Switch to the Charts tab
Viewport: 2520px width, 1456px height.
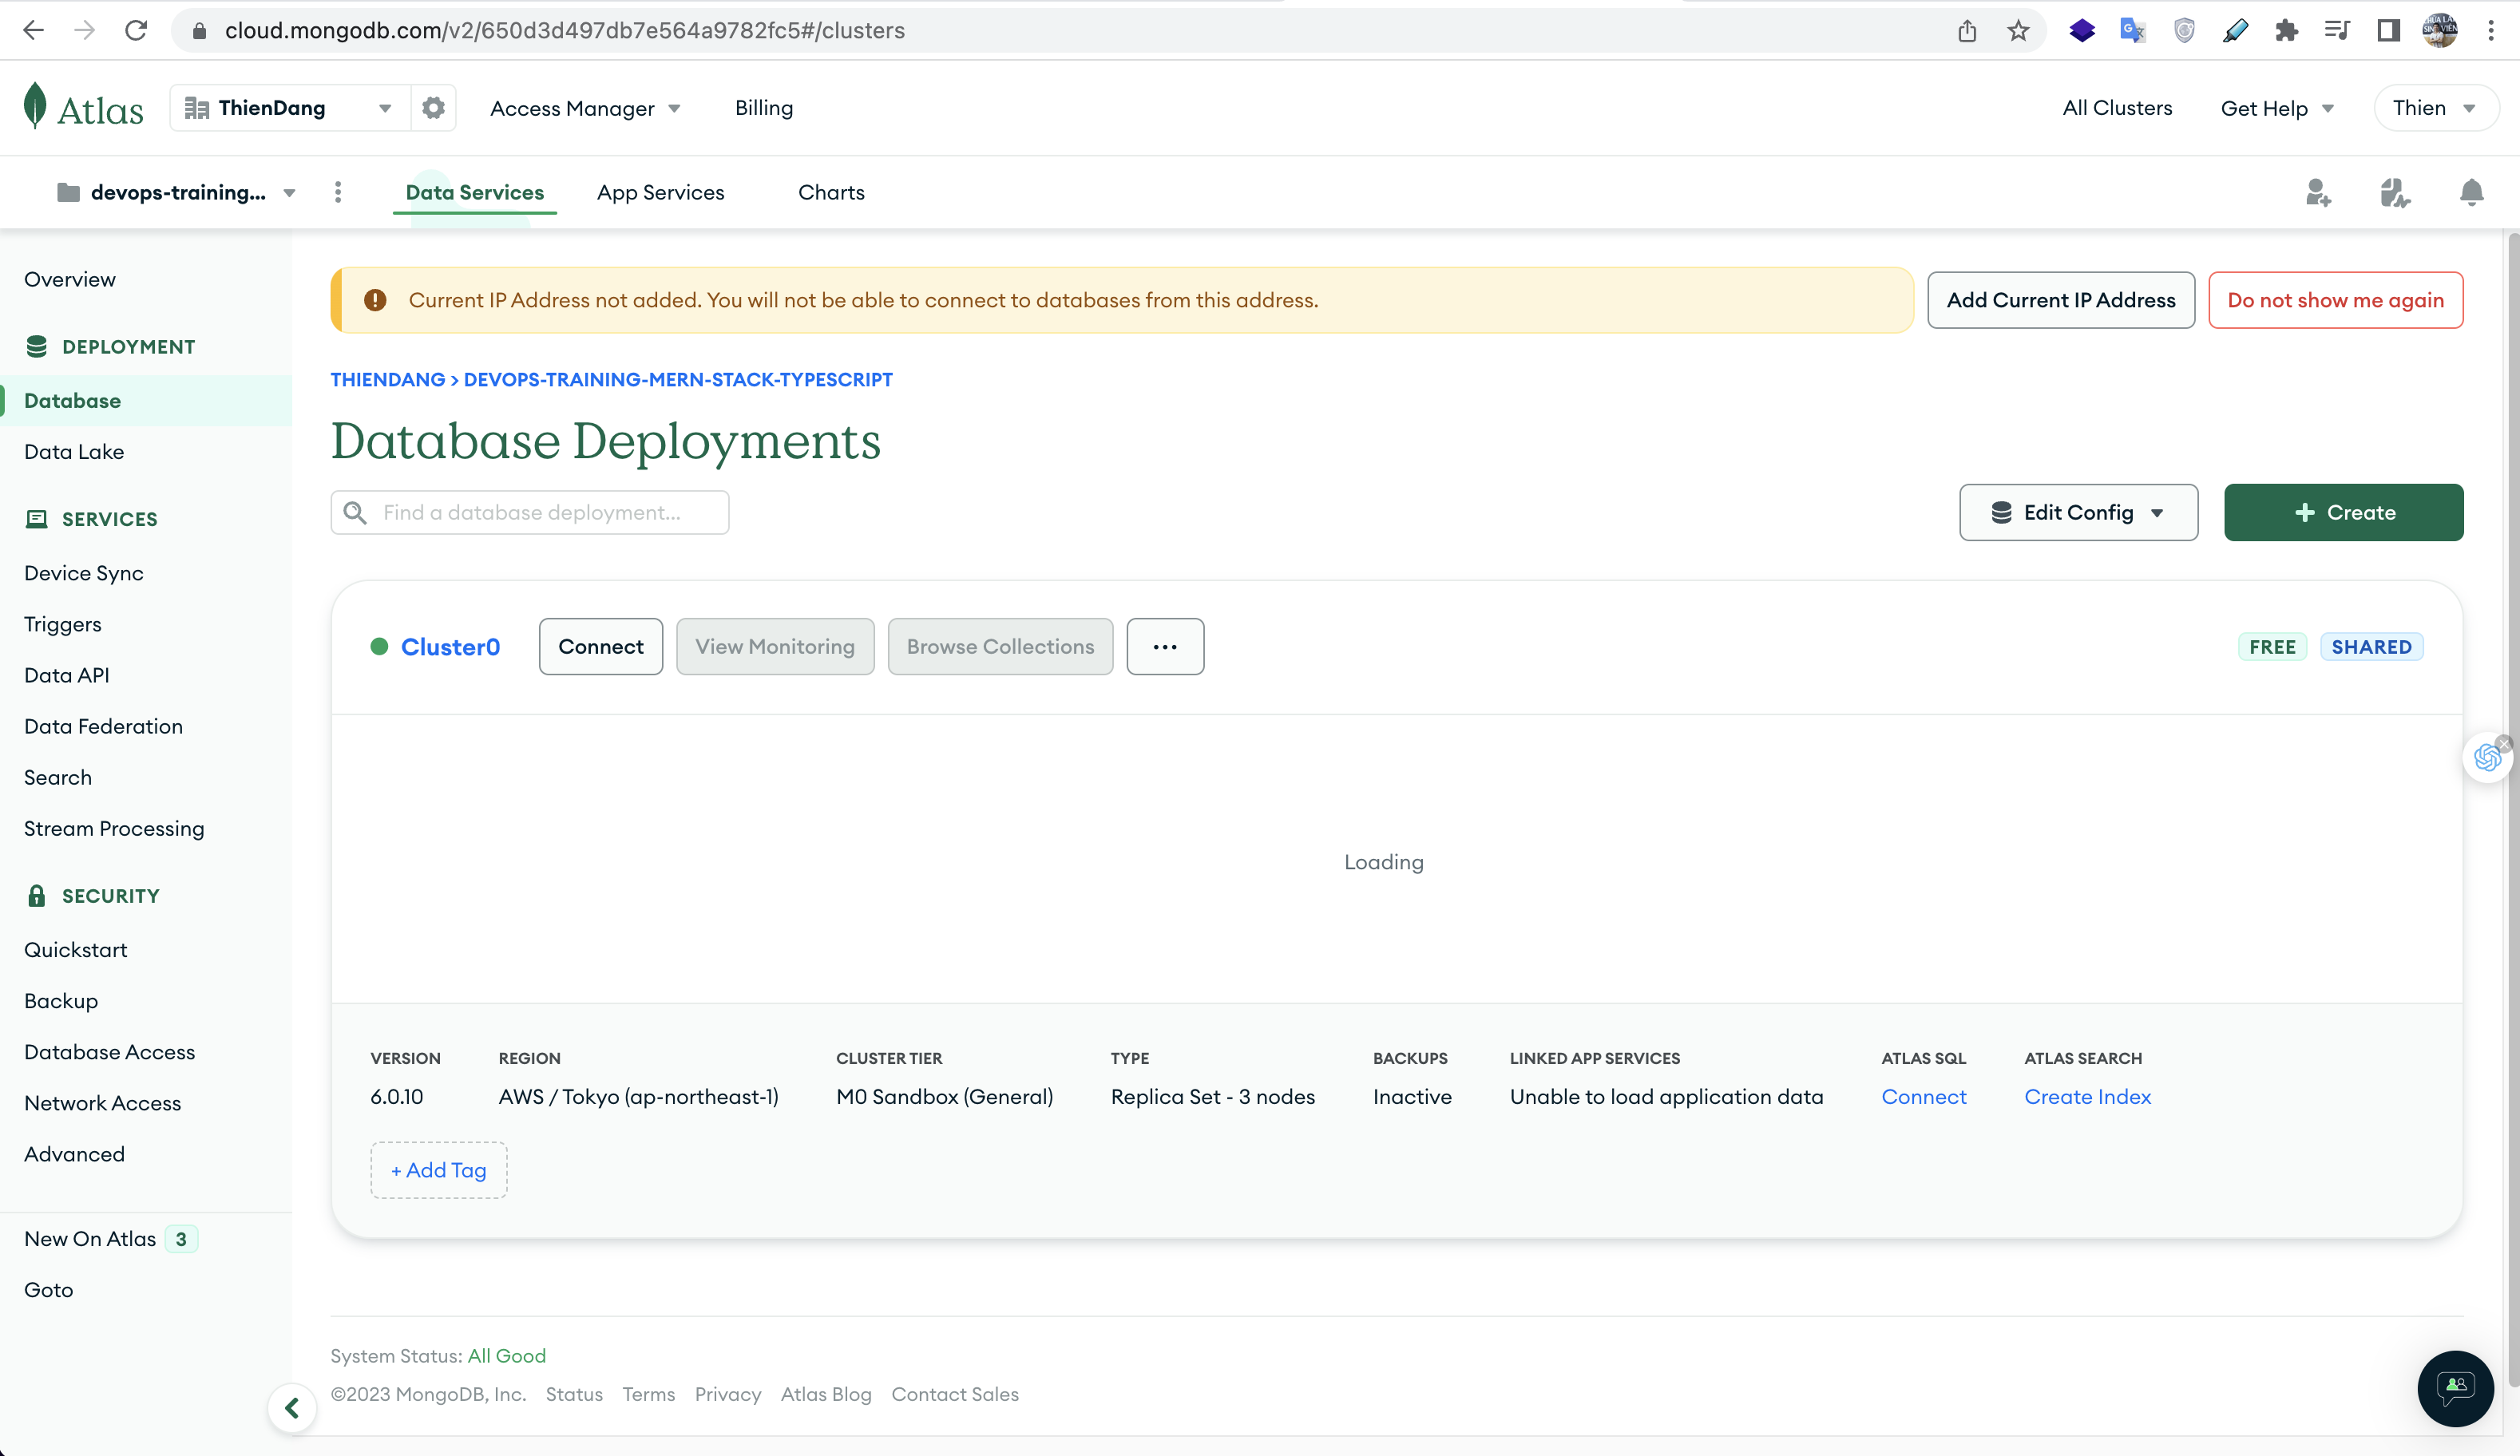pyautogui.click(x=831, y=192)
